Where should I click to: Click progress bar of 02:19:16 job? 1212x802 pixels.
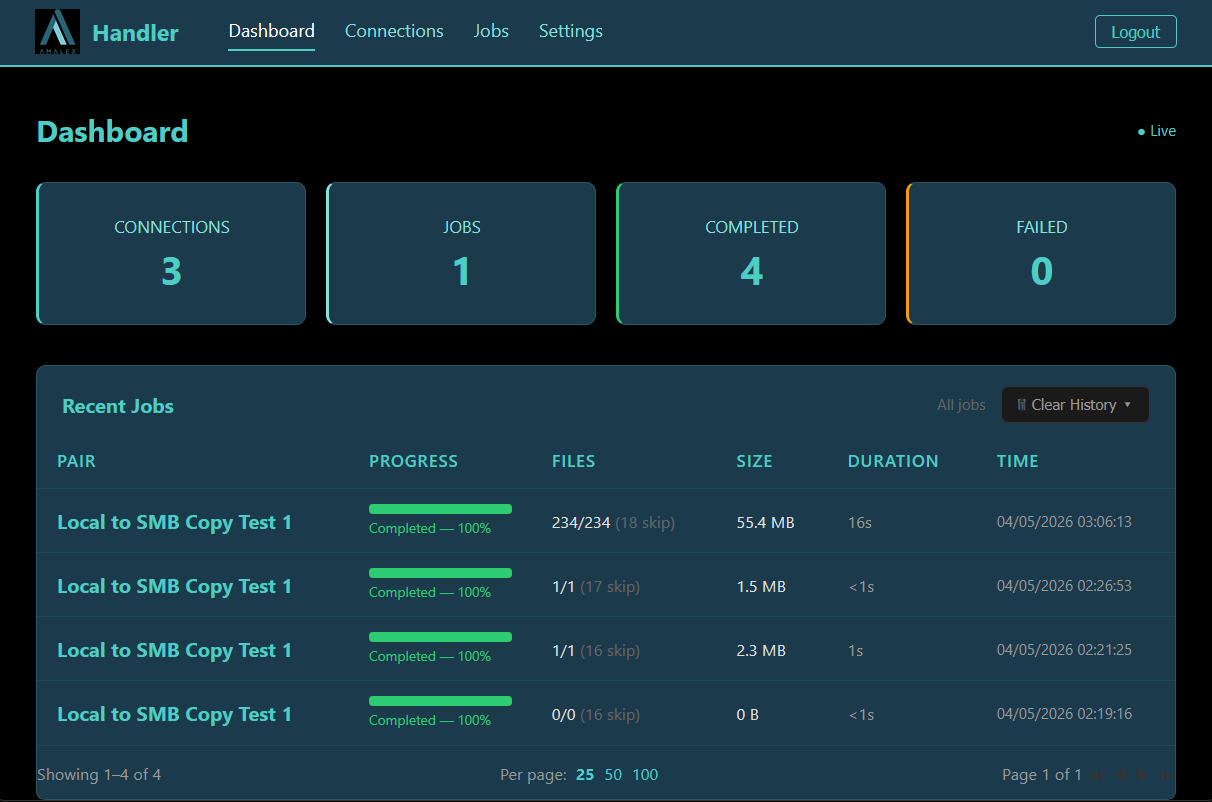[440, 701]
